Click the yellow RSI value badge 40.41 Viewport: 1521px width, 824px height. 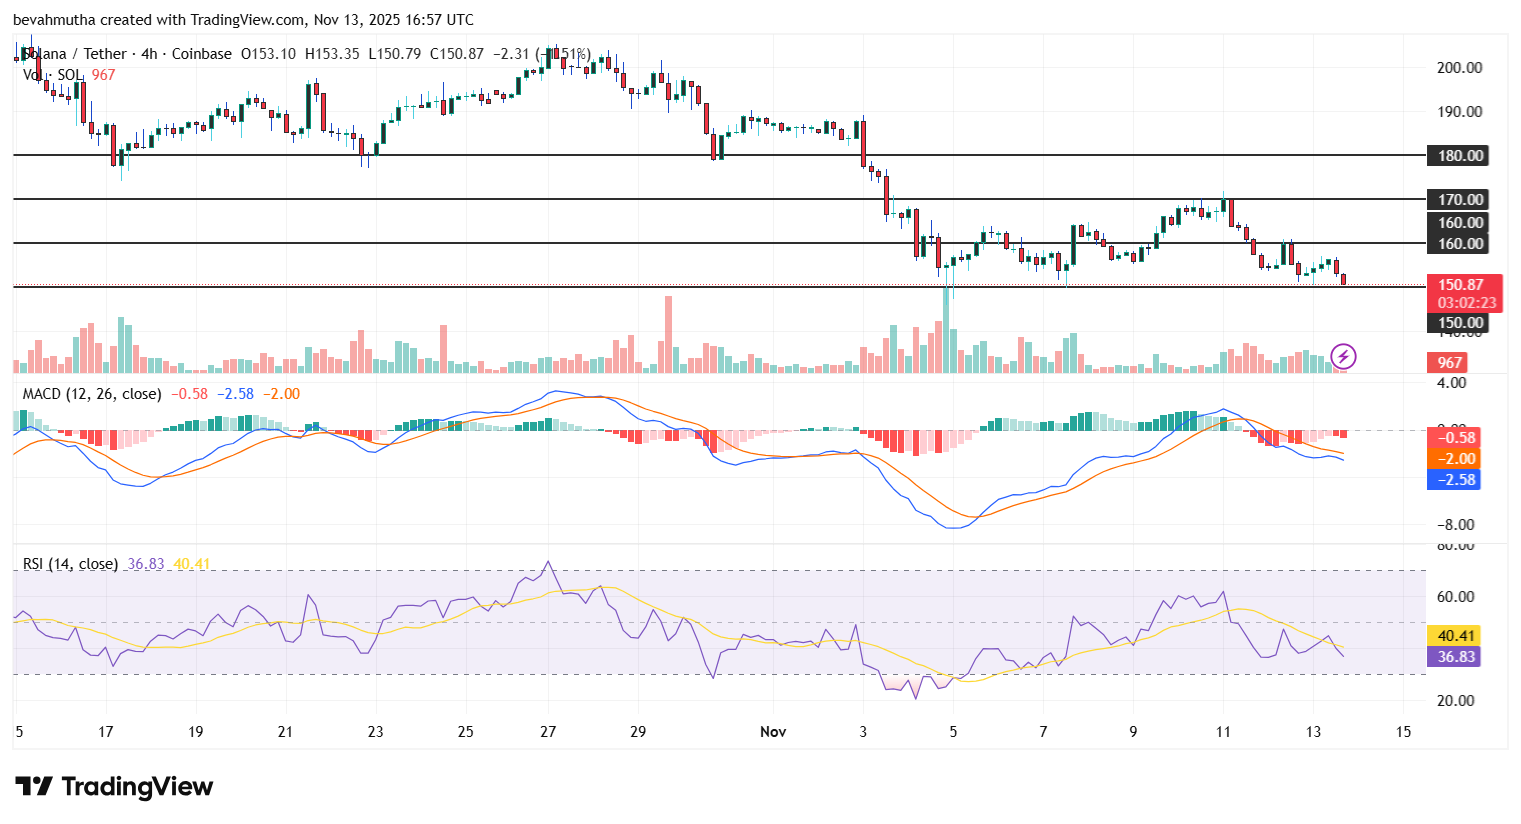tap(1456, 633)
